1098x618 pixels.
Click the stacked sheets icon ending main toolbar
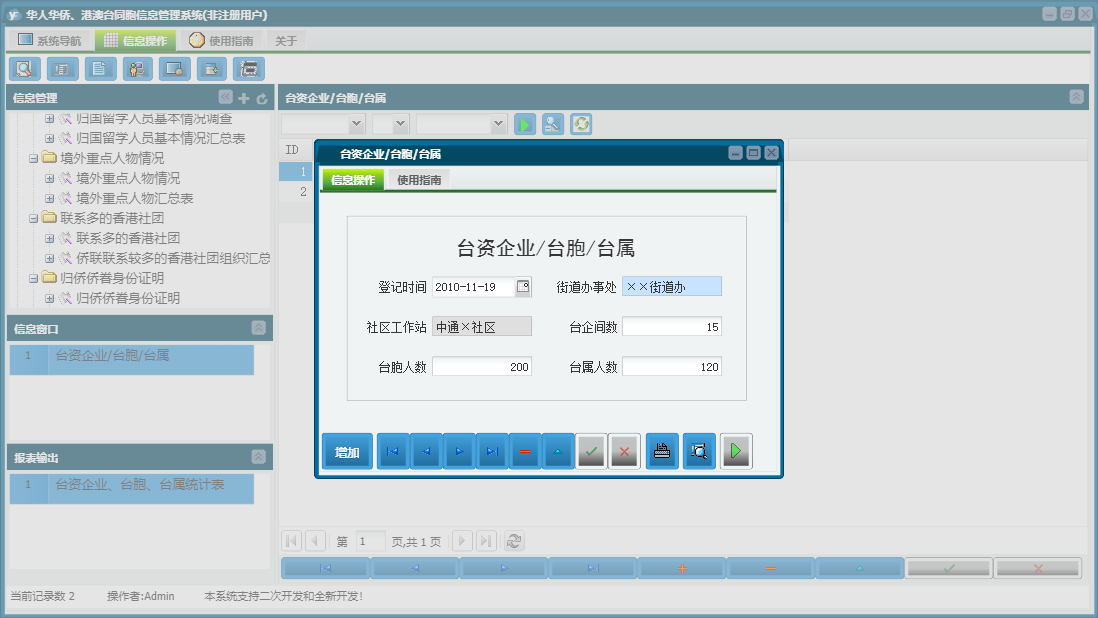pyautogui.click(x=249, y=69)
